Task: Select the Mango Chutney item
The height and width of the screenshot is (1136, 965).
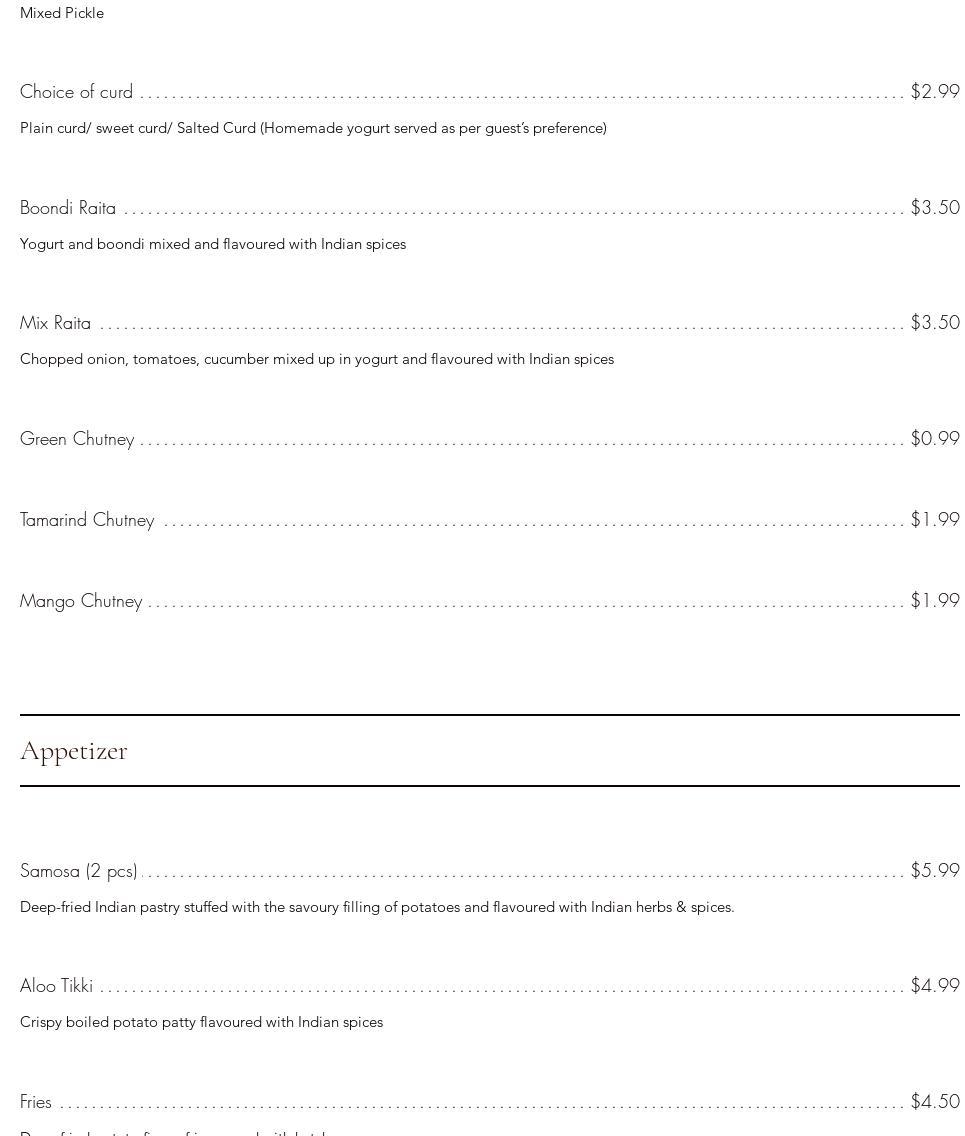Action: click(81, 601)
